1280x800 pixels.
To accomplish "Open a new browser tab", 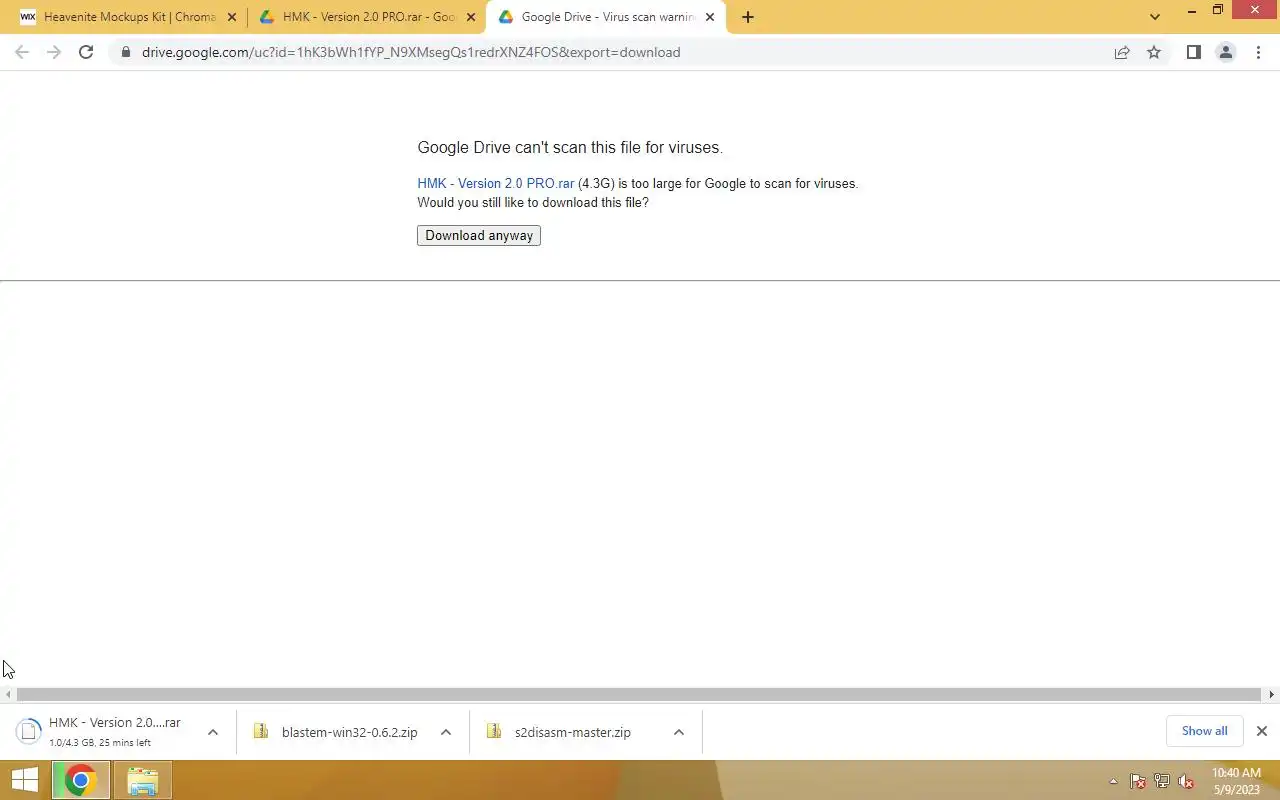I will coord(747,17).
